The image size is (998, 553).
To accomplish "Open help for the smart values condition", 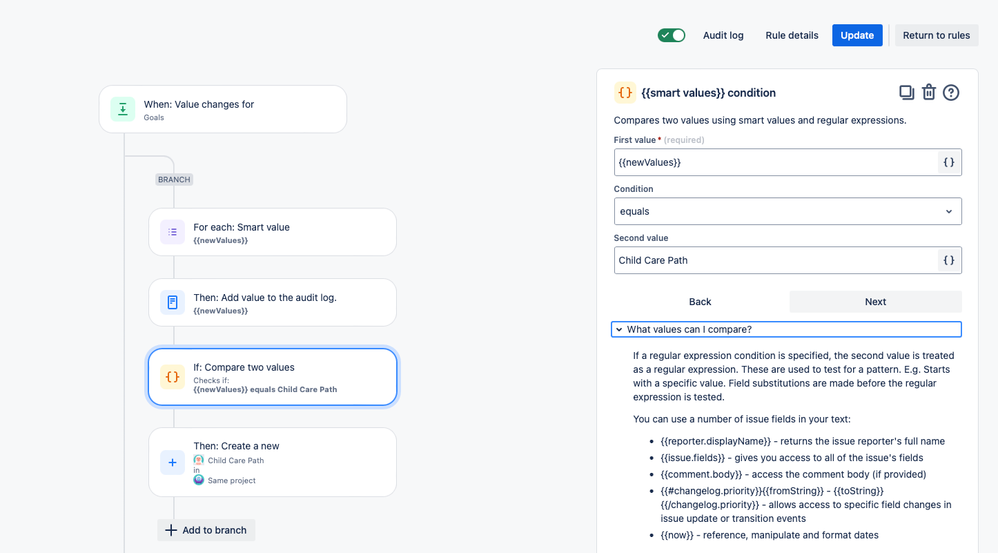I will coord(951,93).
